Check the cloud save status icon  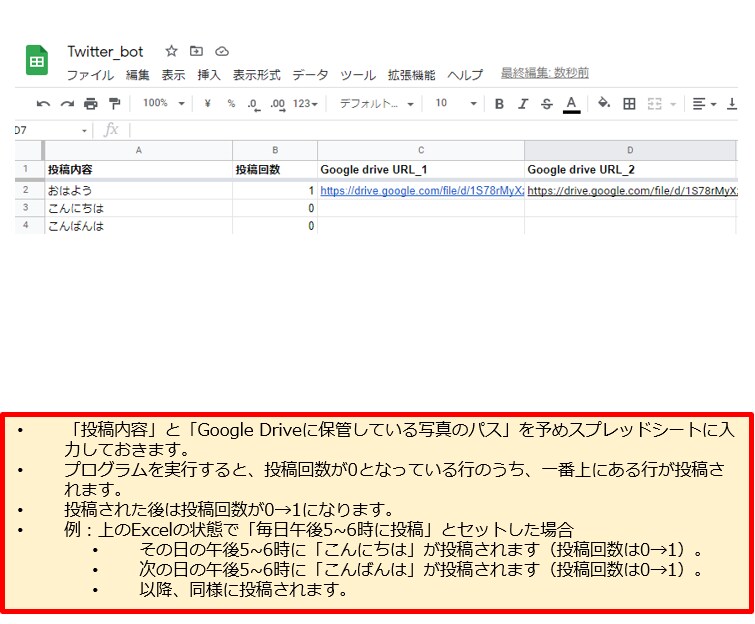coord(221,51)
